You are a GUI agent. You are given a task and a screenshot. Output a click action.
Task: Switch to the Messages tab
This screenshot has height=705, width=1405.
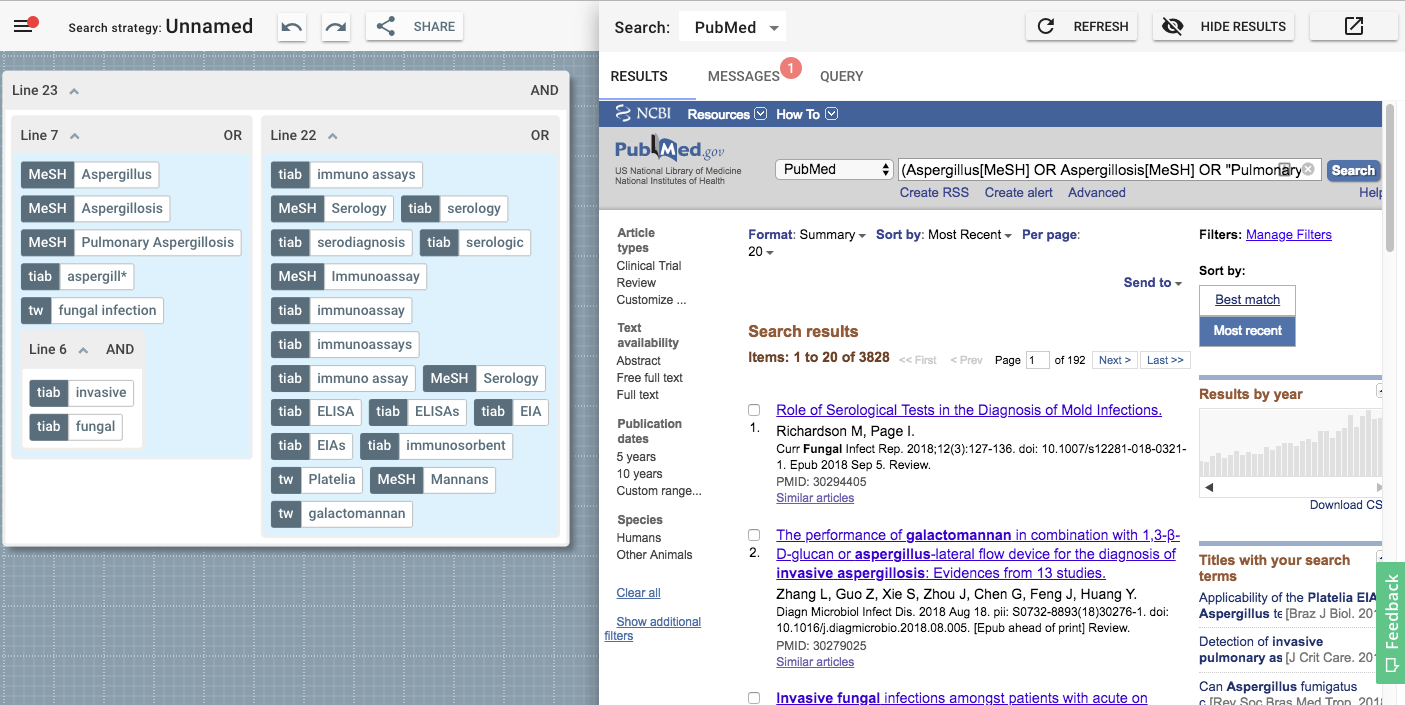pos(743,76)
